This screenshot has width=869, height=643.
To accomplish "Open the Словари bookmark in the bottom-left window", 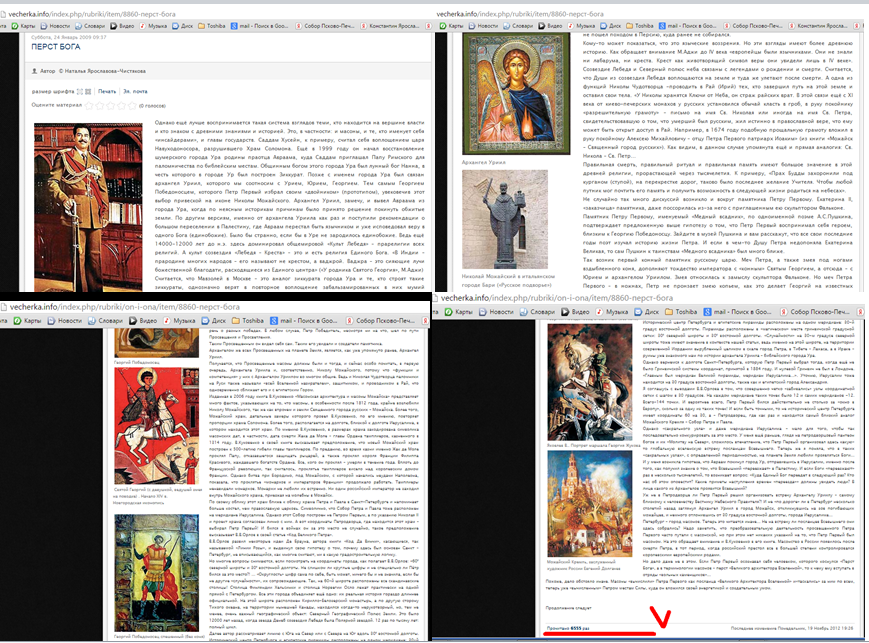I will click(x=105, y=321).
